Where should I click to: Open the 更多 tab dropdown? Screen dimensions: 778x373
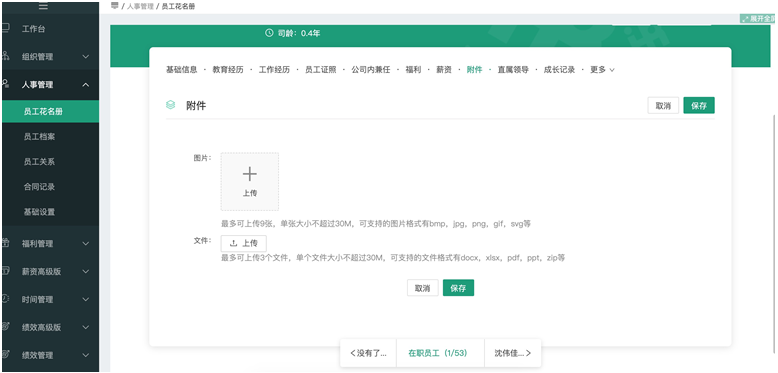tap(602, 70)
